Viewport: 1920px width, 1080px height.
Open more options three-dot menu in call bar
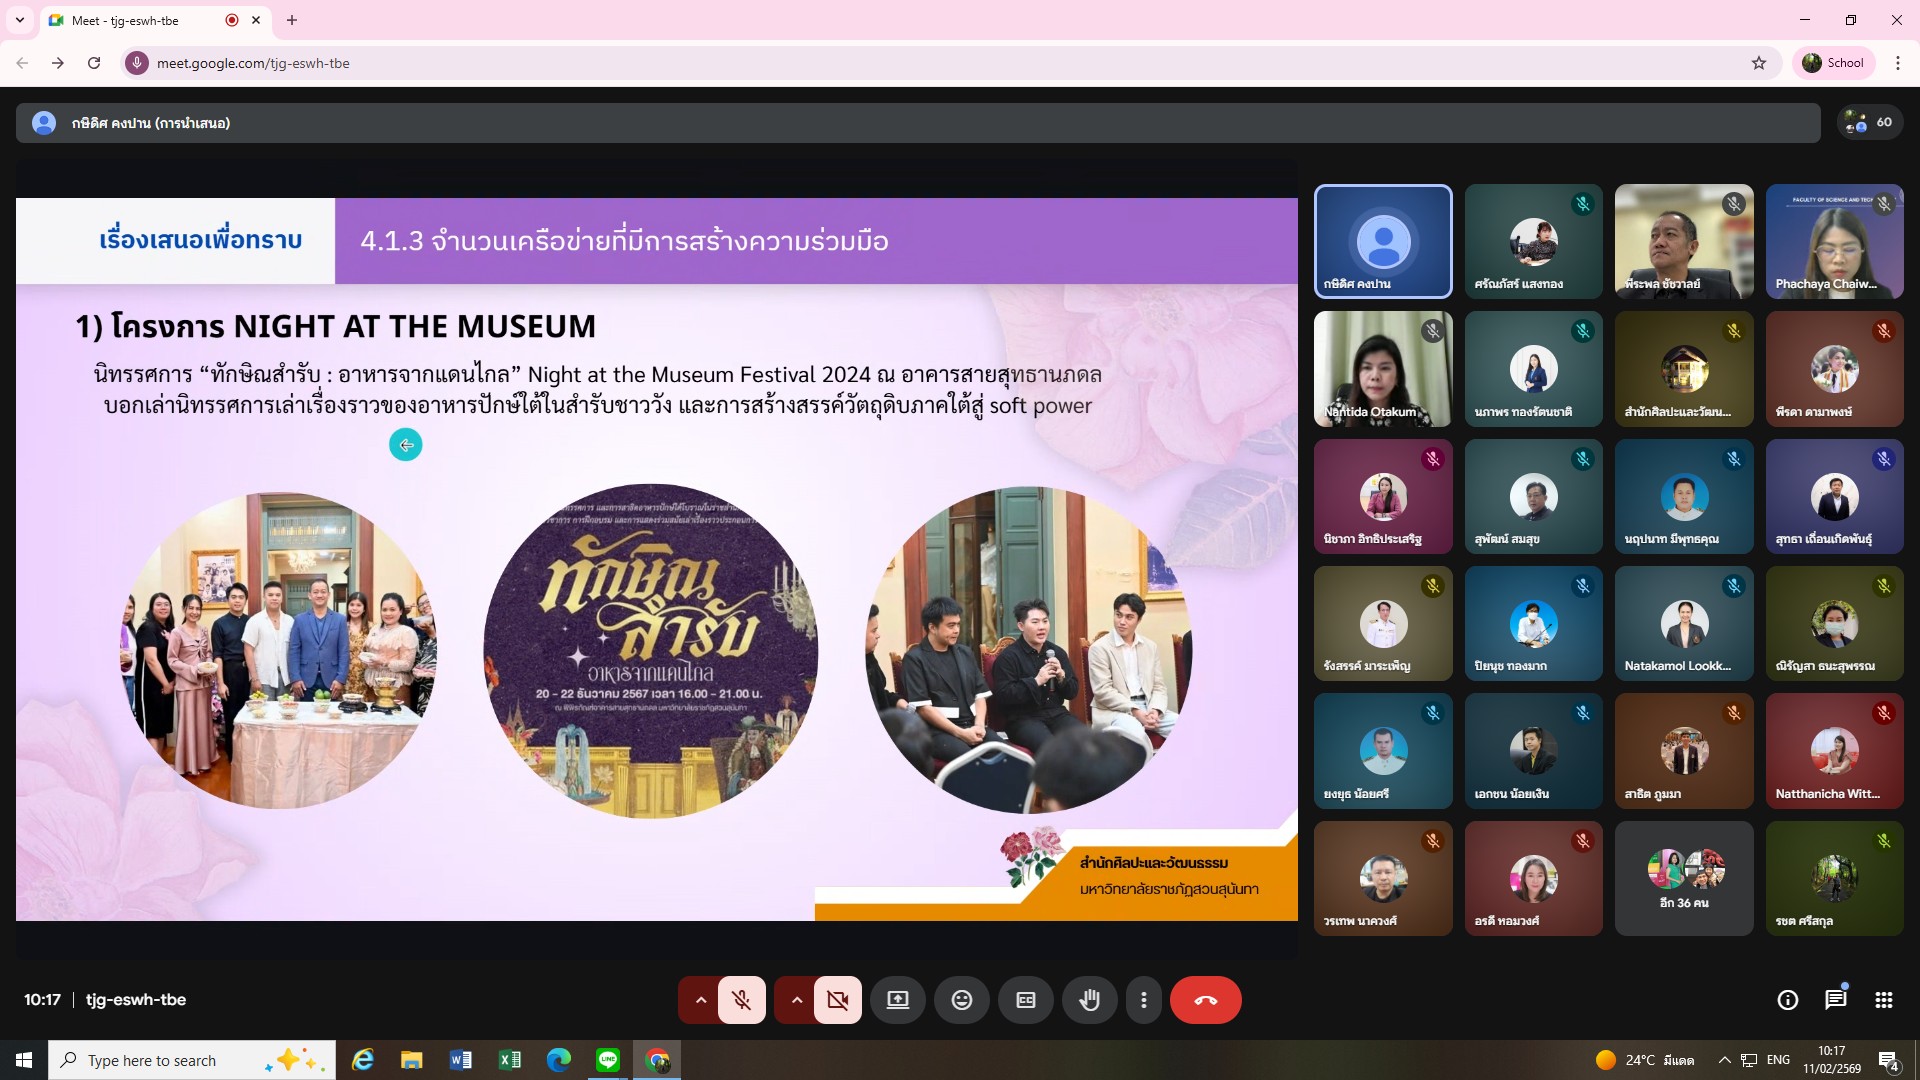(1143, 1000)
